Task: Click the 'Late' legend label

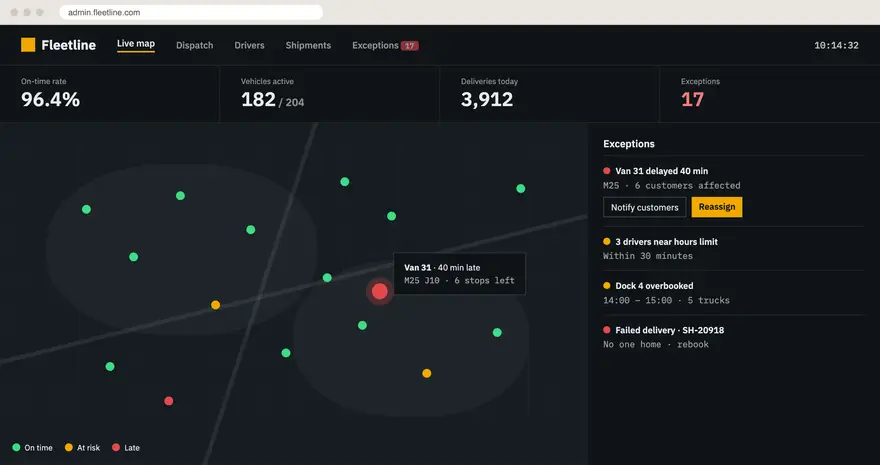Action: 132,448
